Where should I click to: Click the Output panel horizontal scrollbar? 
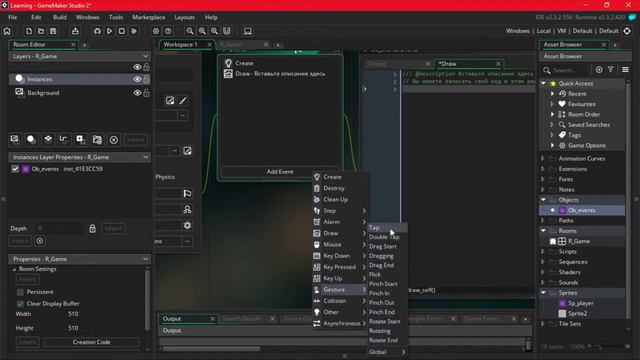(x=211, y=349)
